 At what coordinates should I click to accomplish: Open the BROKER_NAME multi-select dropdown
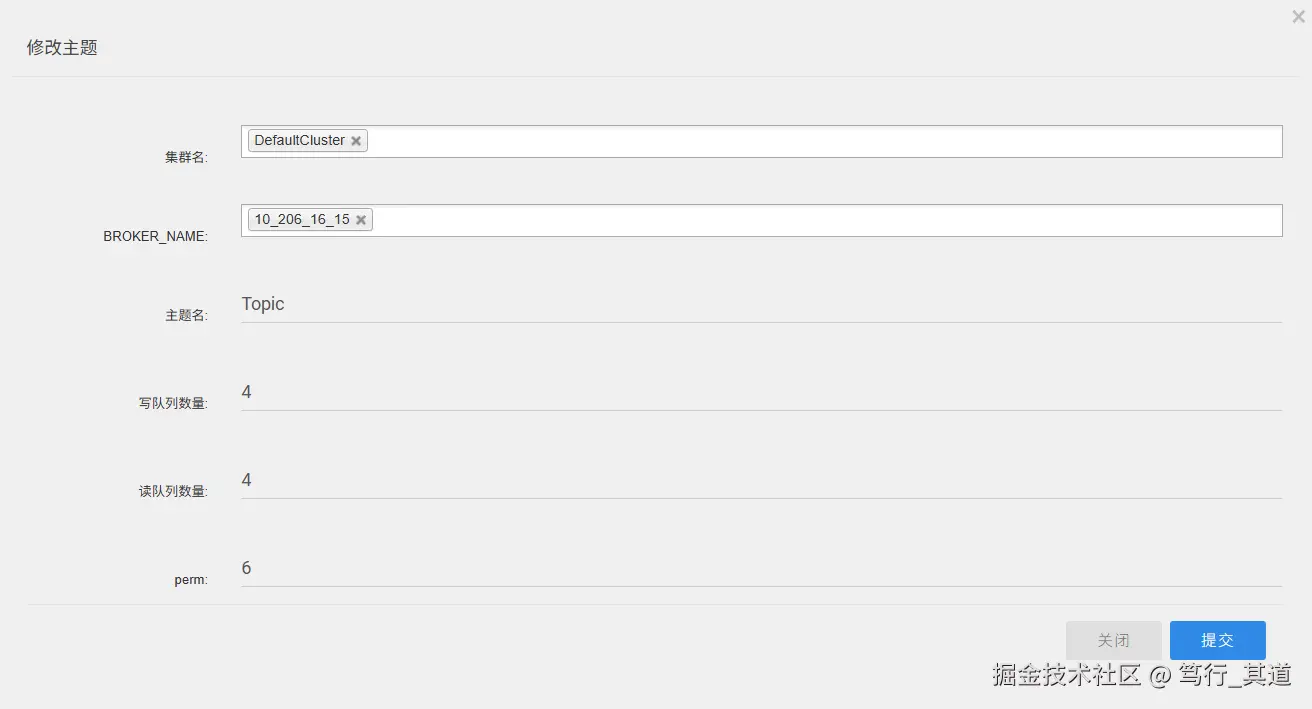tap(820, 220)
